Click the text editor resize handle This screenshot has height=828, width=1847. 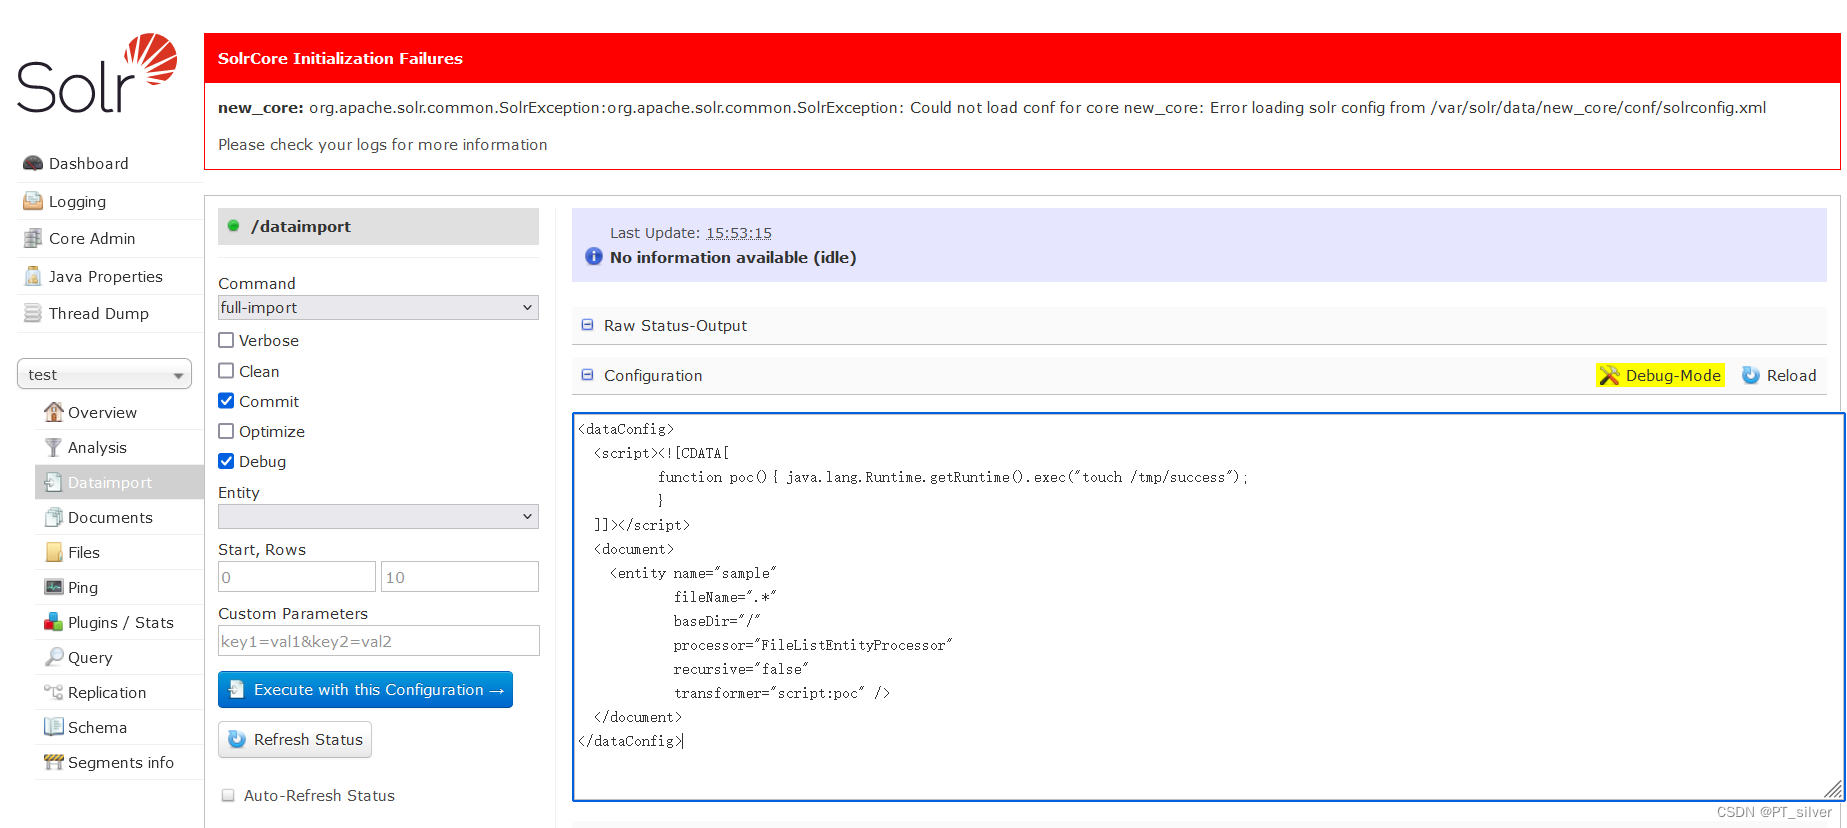click(1833, 789)
